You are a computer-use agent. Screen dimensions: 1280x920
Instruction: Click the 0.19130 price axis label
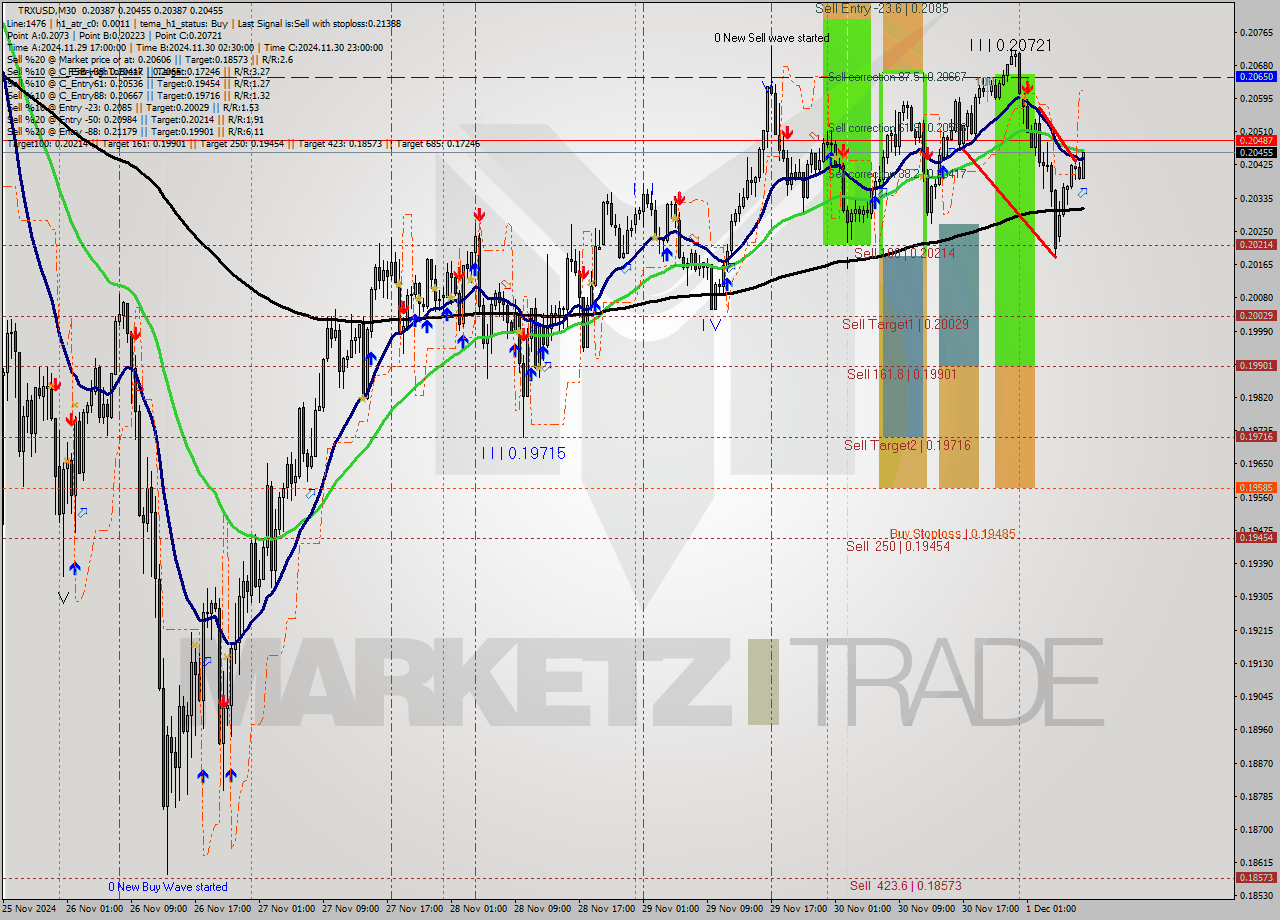[1256, 663]
